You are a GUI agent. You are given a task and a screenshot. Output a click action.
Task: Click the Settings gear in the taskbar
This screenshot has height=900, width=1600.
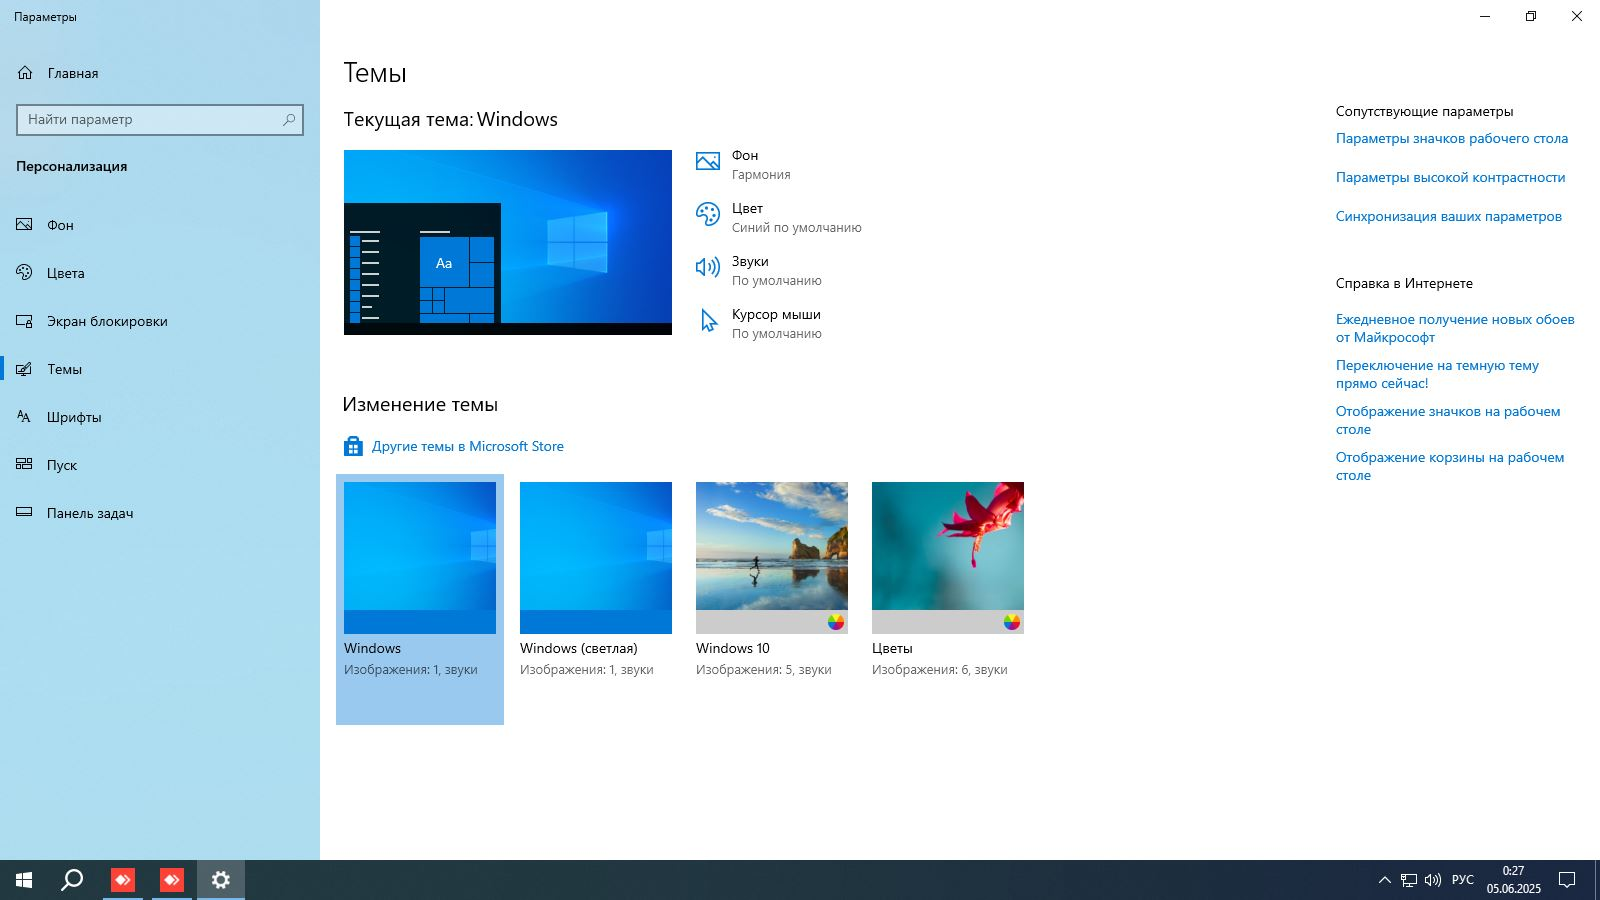click(221, 880)
